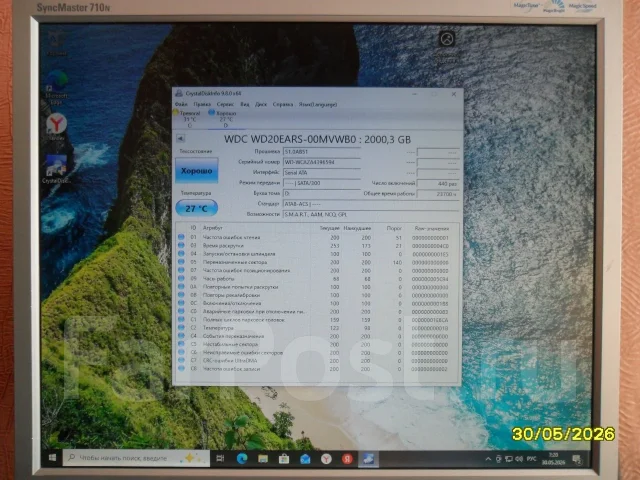Select row 07 Частота ошибок позиционирования
This screenshot has width=640, height=480.
(x=317, y=270)
